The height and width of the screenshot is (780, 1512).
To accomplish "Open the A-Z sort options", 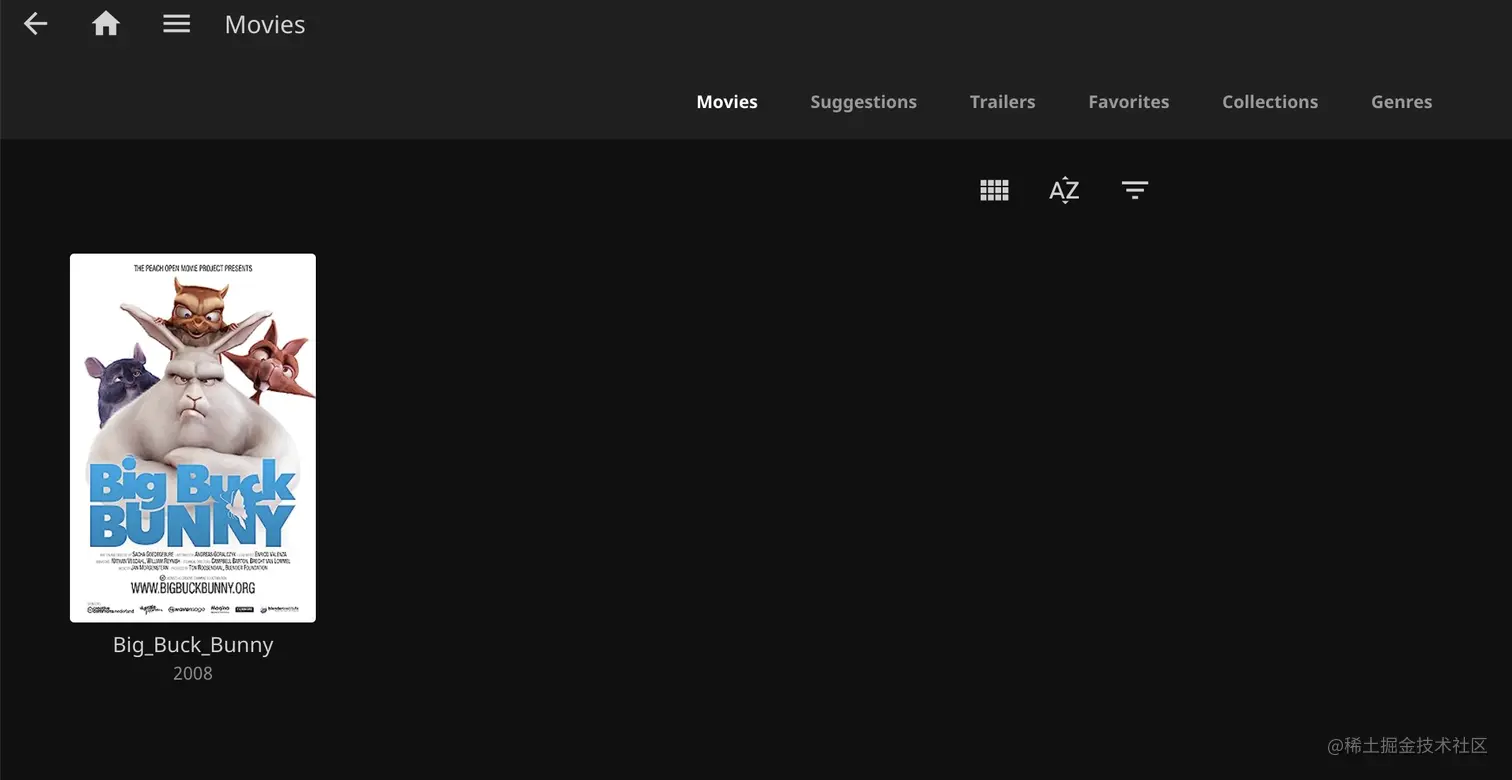I will pyautogui.click(x=1064, y=190).
